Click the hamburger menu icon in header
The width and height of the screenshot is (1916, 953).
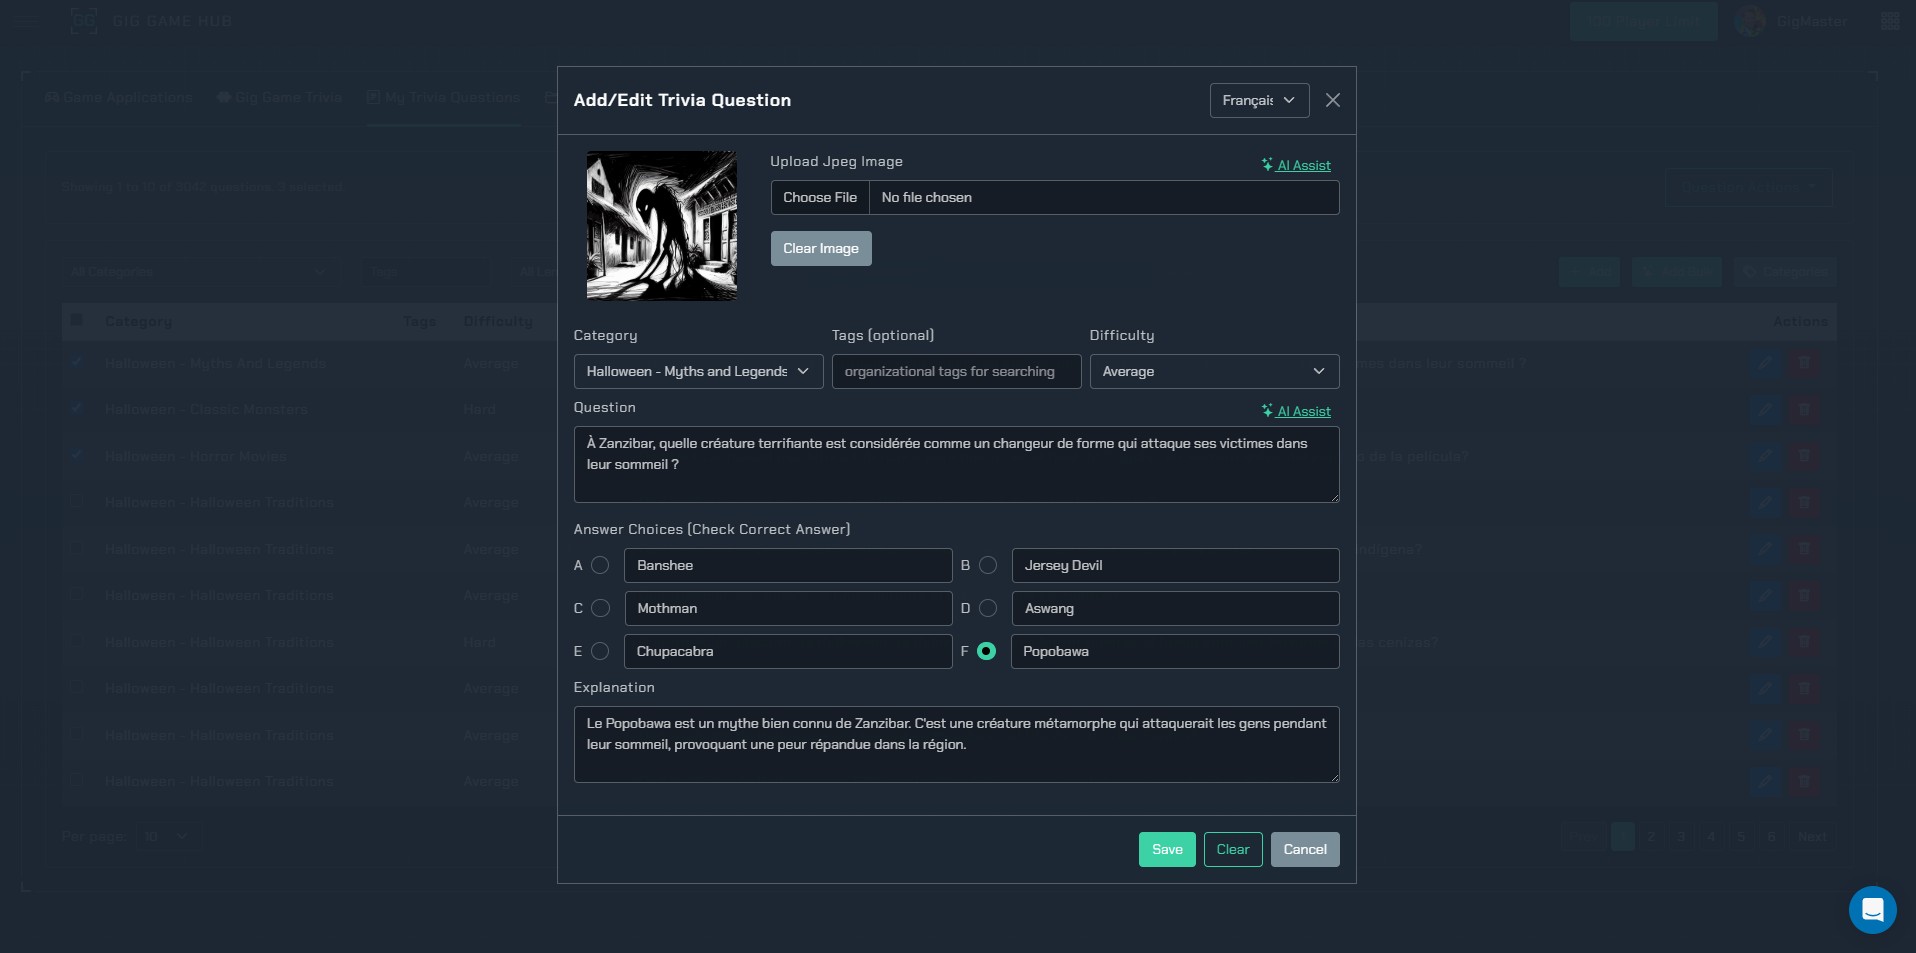tap(27, 21)
